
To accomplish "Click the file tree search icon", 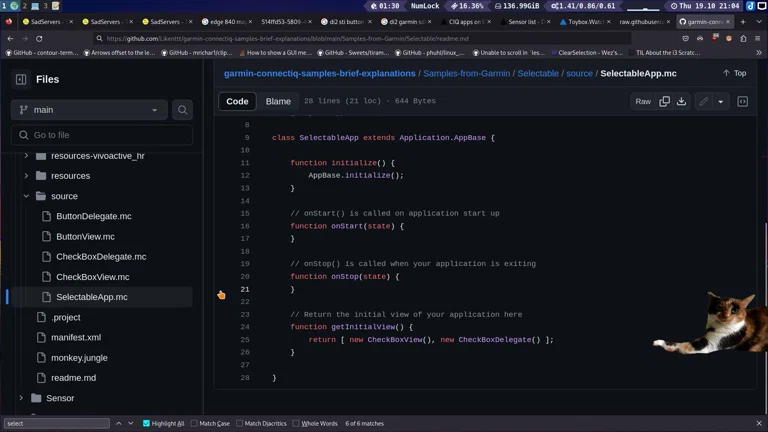I will (182, 110).
